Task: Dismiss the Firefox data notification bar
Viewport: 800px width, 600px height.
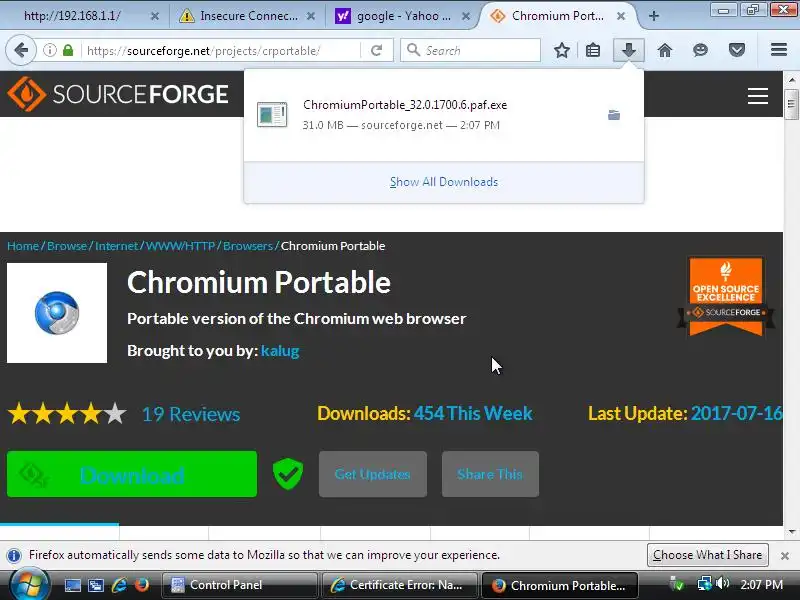Action: coord(785,556)
